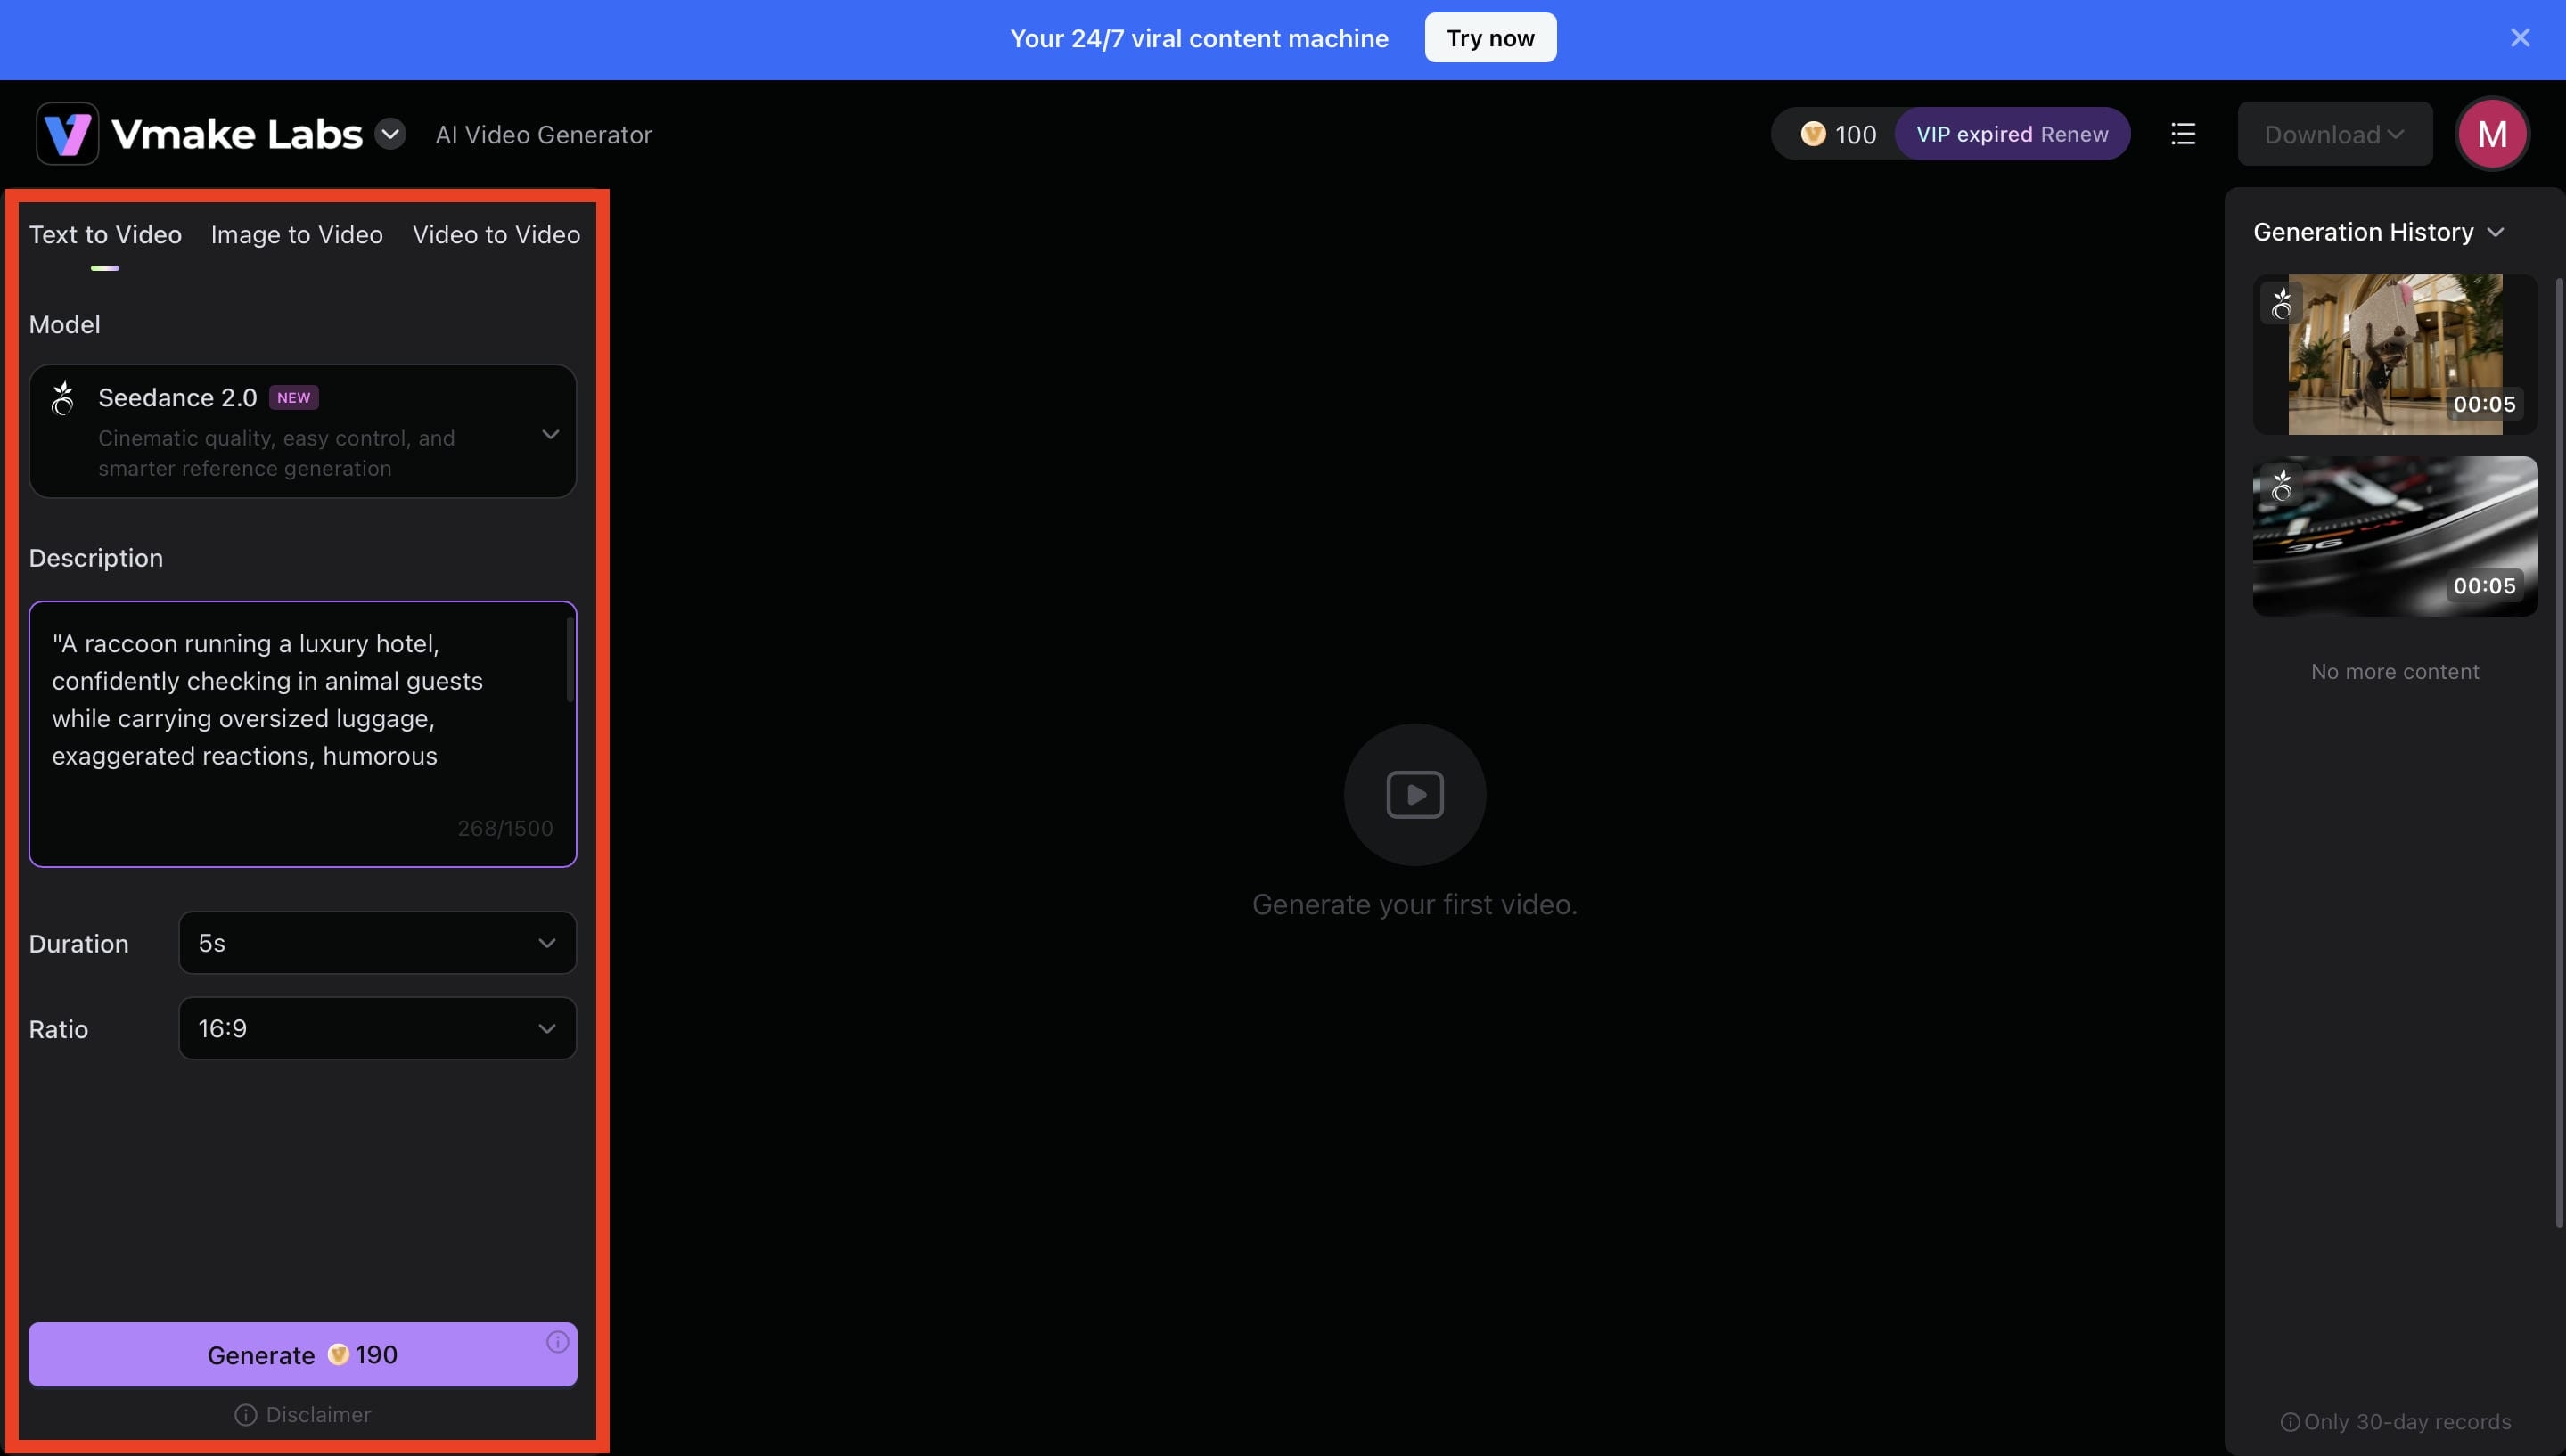Click VIP expired Renew button
The height and width of the screenshot is (1456, 2566).
pyautogui.click(x=2012, y=134)
